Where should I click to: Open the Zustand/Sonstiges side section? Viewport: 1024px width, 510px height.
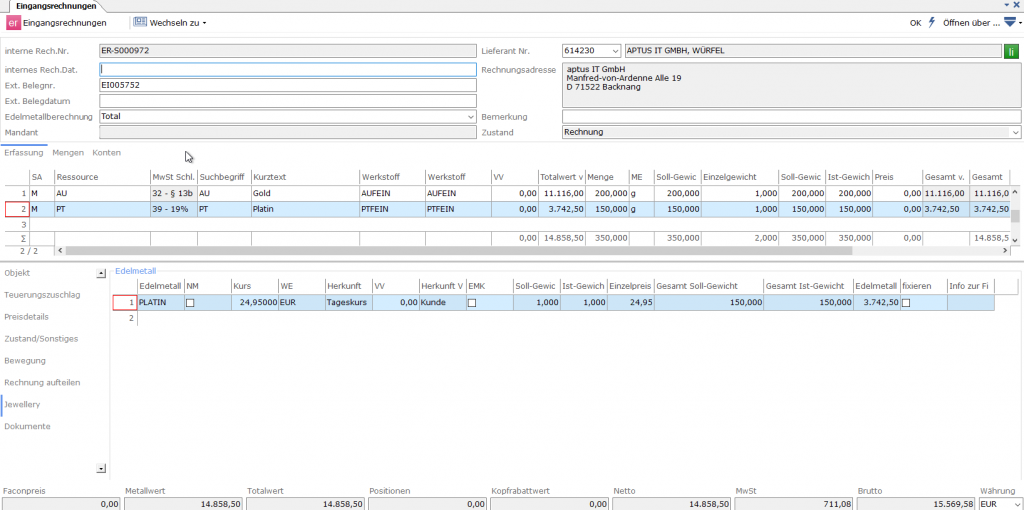(x=41, y=339)
